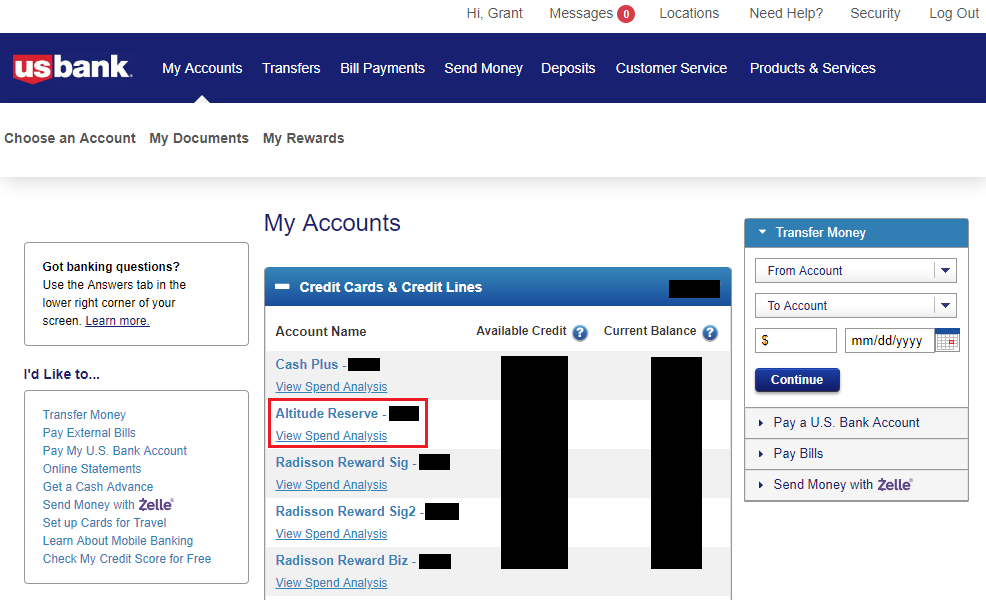Click the Security link
The height and width of the screenshot is (600, 986).
click(875, 13)
